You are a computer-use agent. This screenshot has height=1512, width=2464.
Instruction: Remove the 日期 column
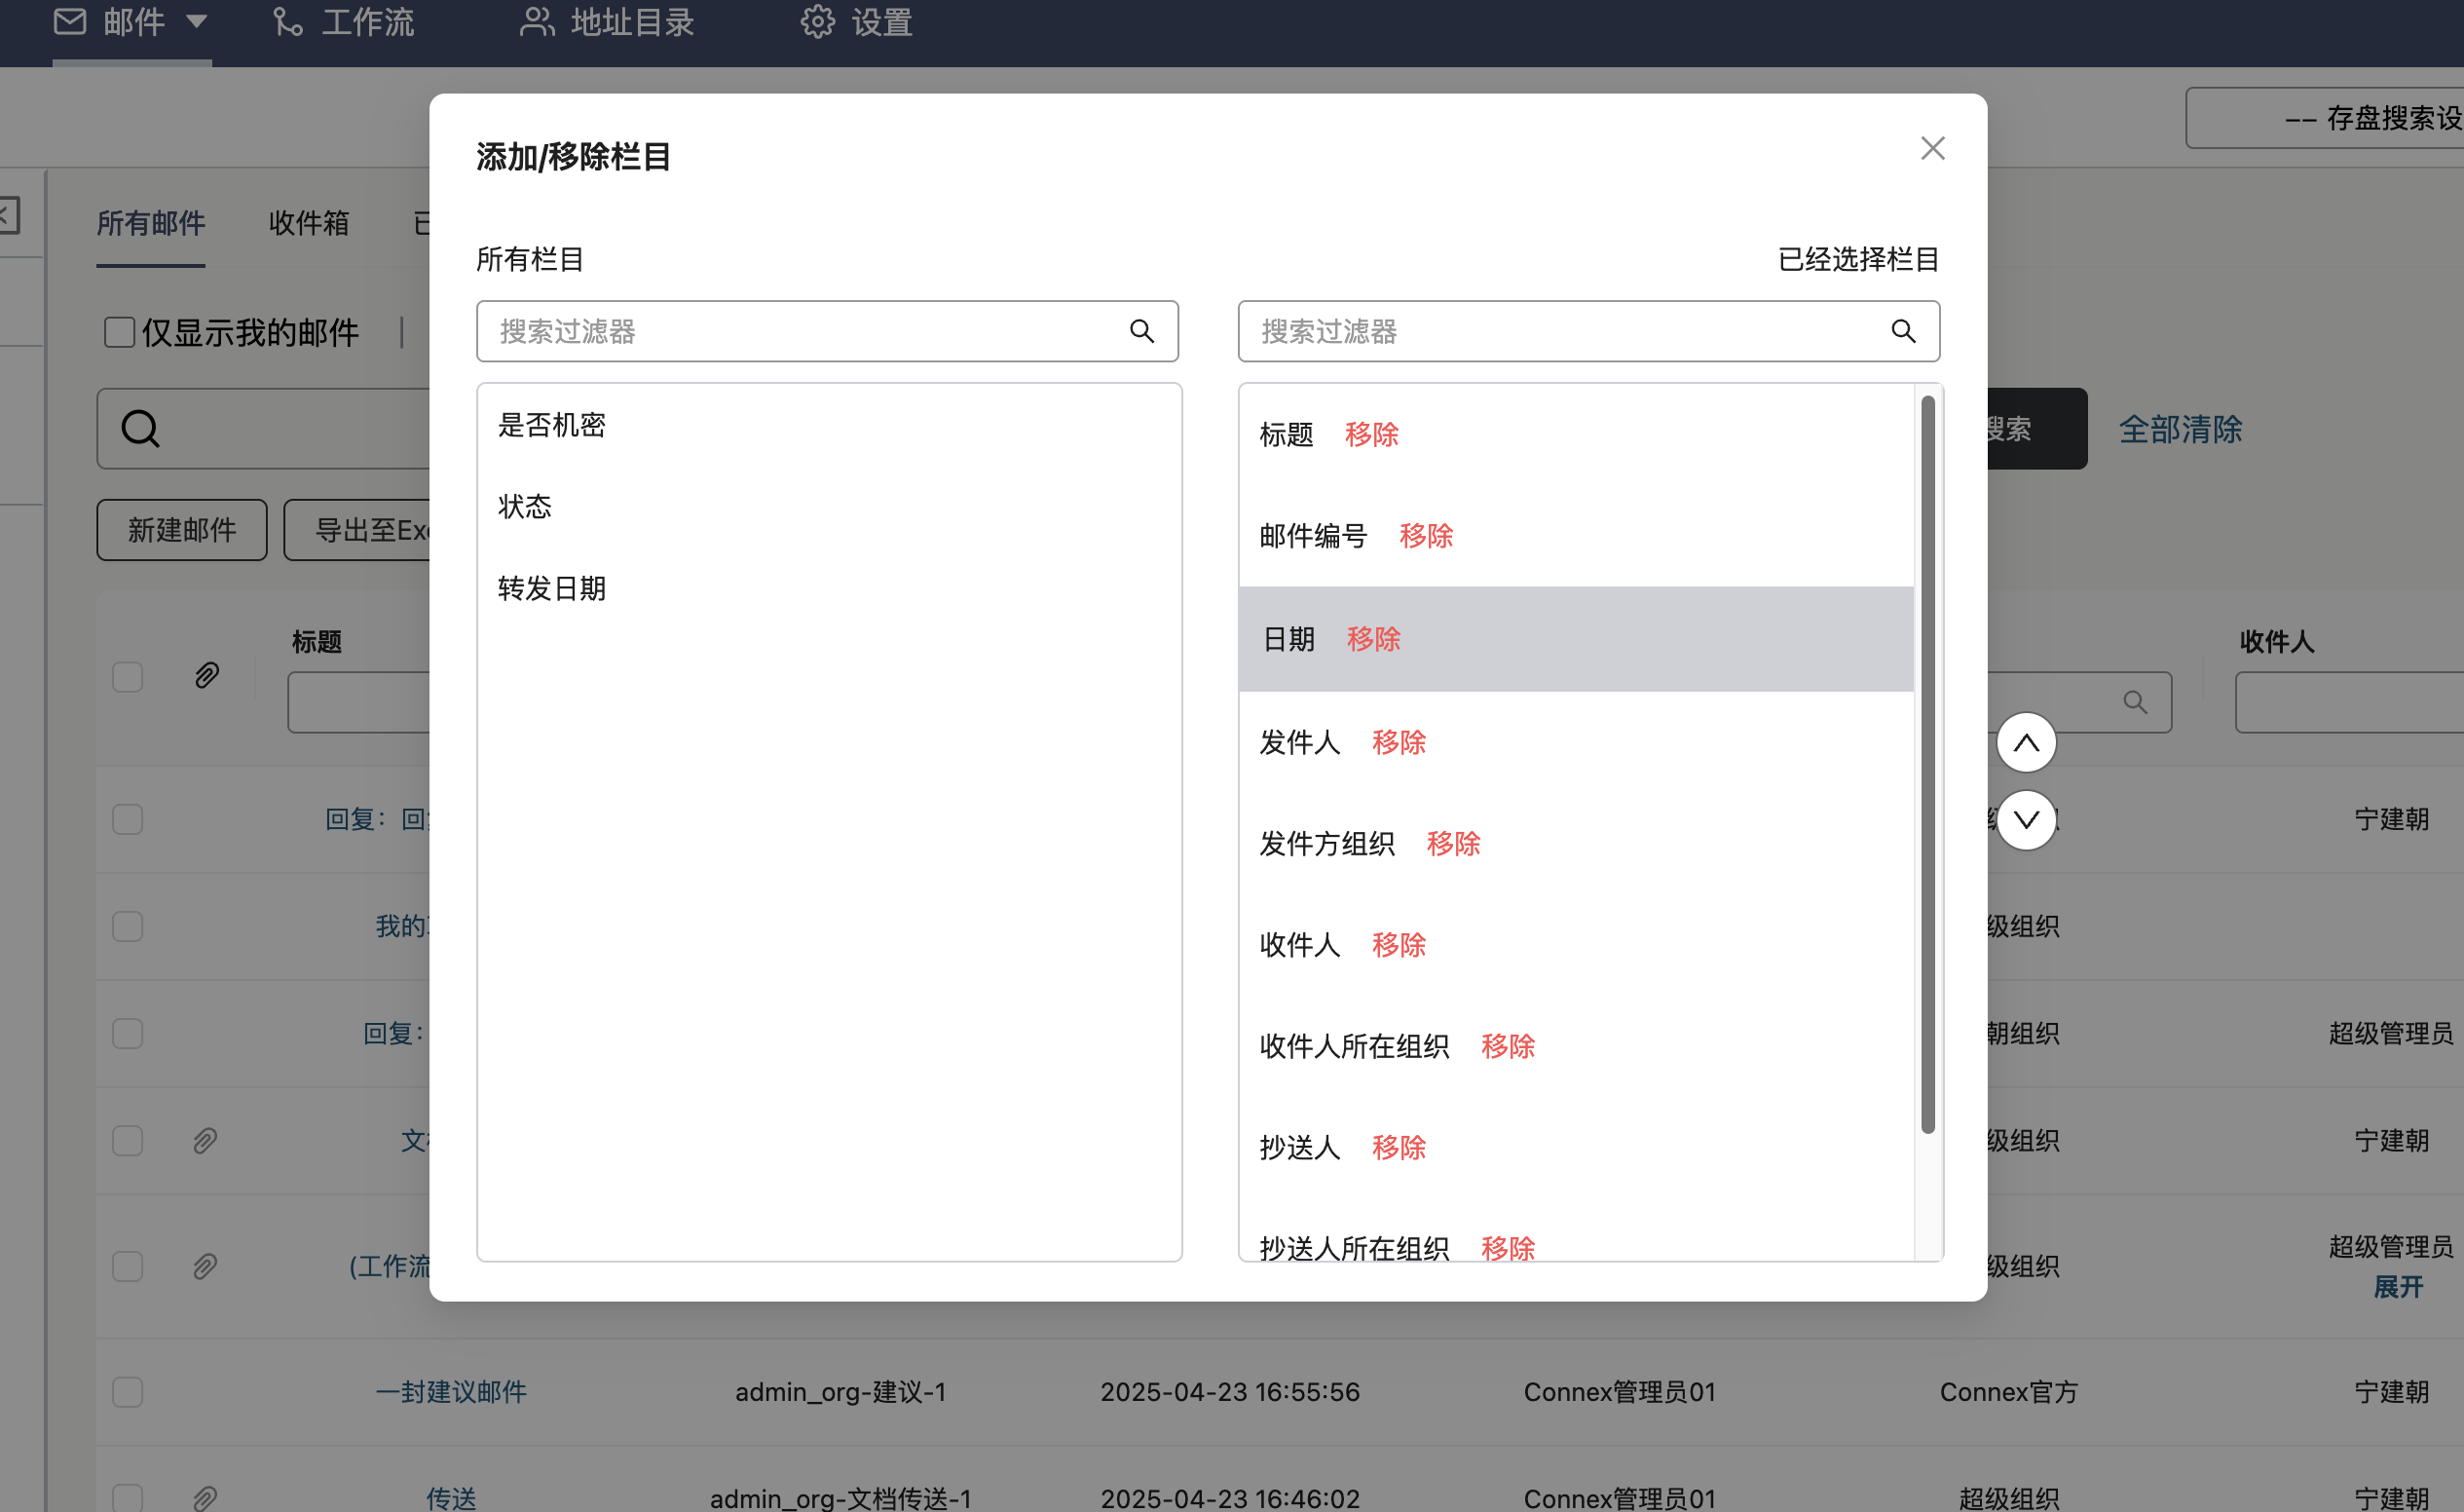click(1373, 639)
